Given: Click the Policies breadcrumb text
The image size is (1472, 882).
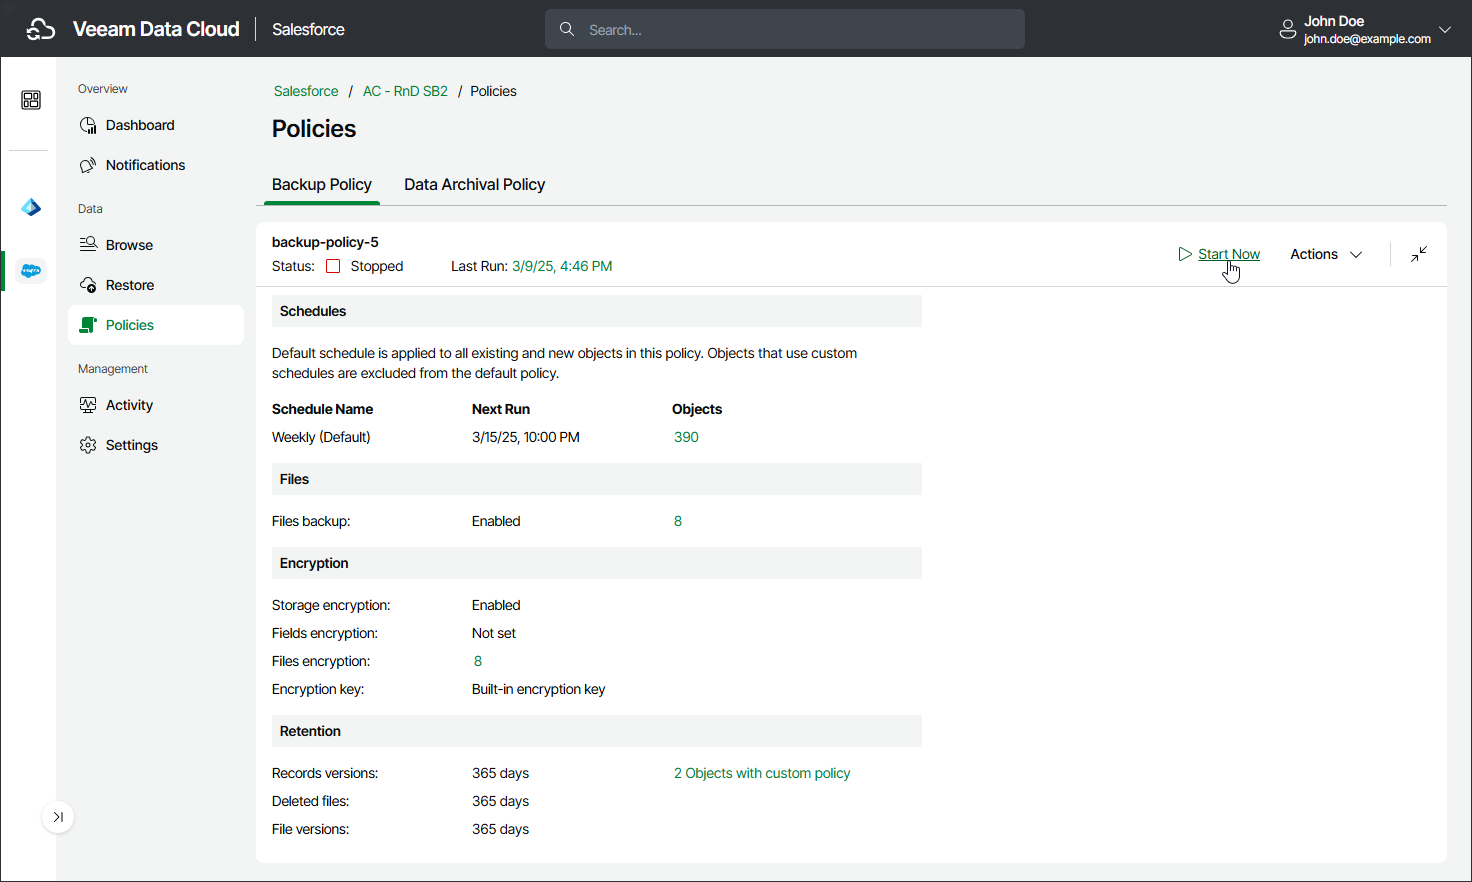Looking at the screenshot, I should point(493,91).
